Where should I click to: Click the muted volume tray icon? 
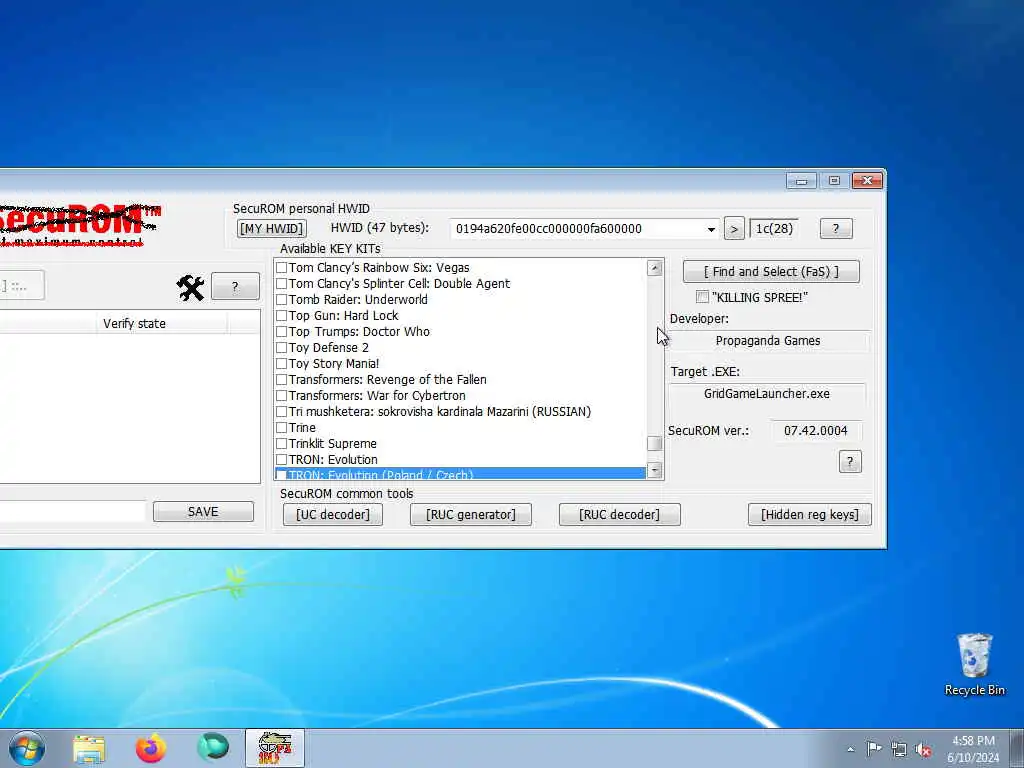coord(923,749)
